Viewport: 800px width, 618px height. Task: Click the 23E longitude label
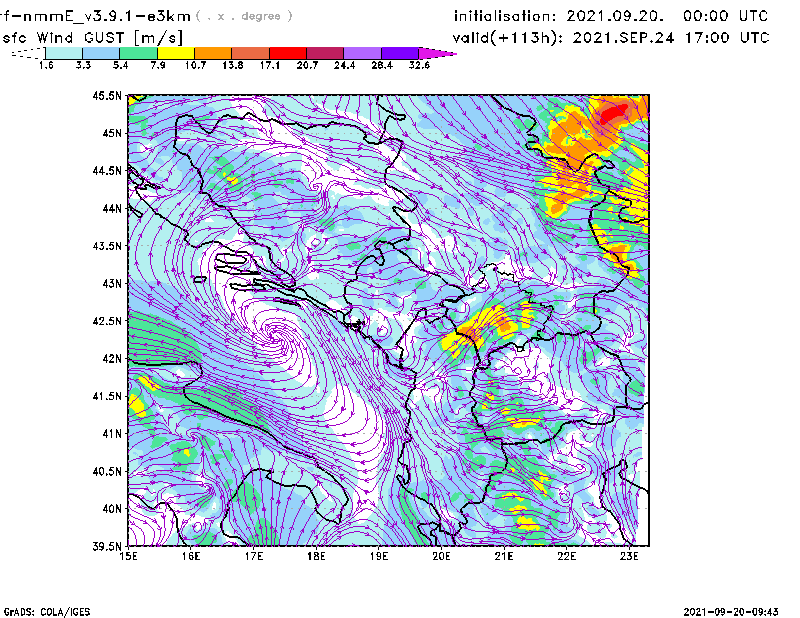tap(629, 556)
